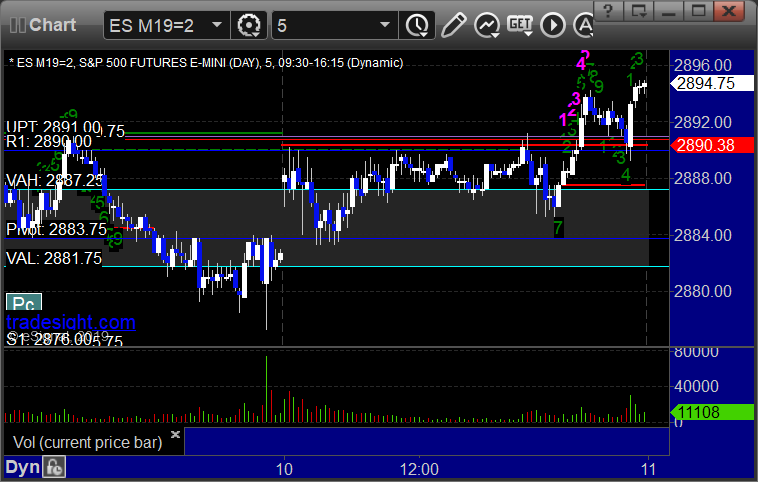
Task: Click the R1: 2890.00 level label
Action: coord(48,142)
